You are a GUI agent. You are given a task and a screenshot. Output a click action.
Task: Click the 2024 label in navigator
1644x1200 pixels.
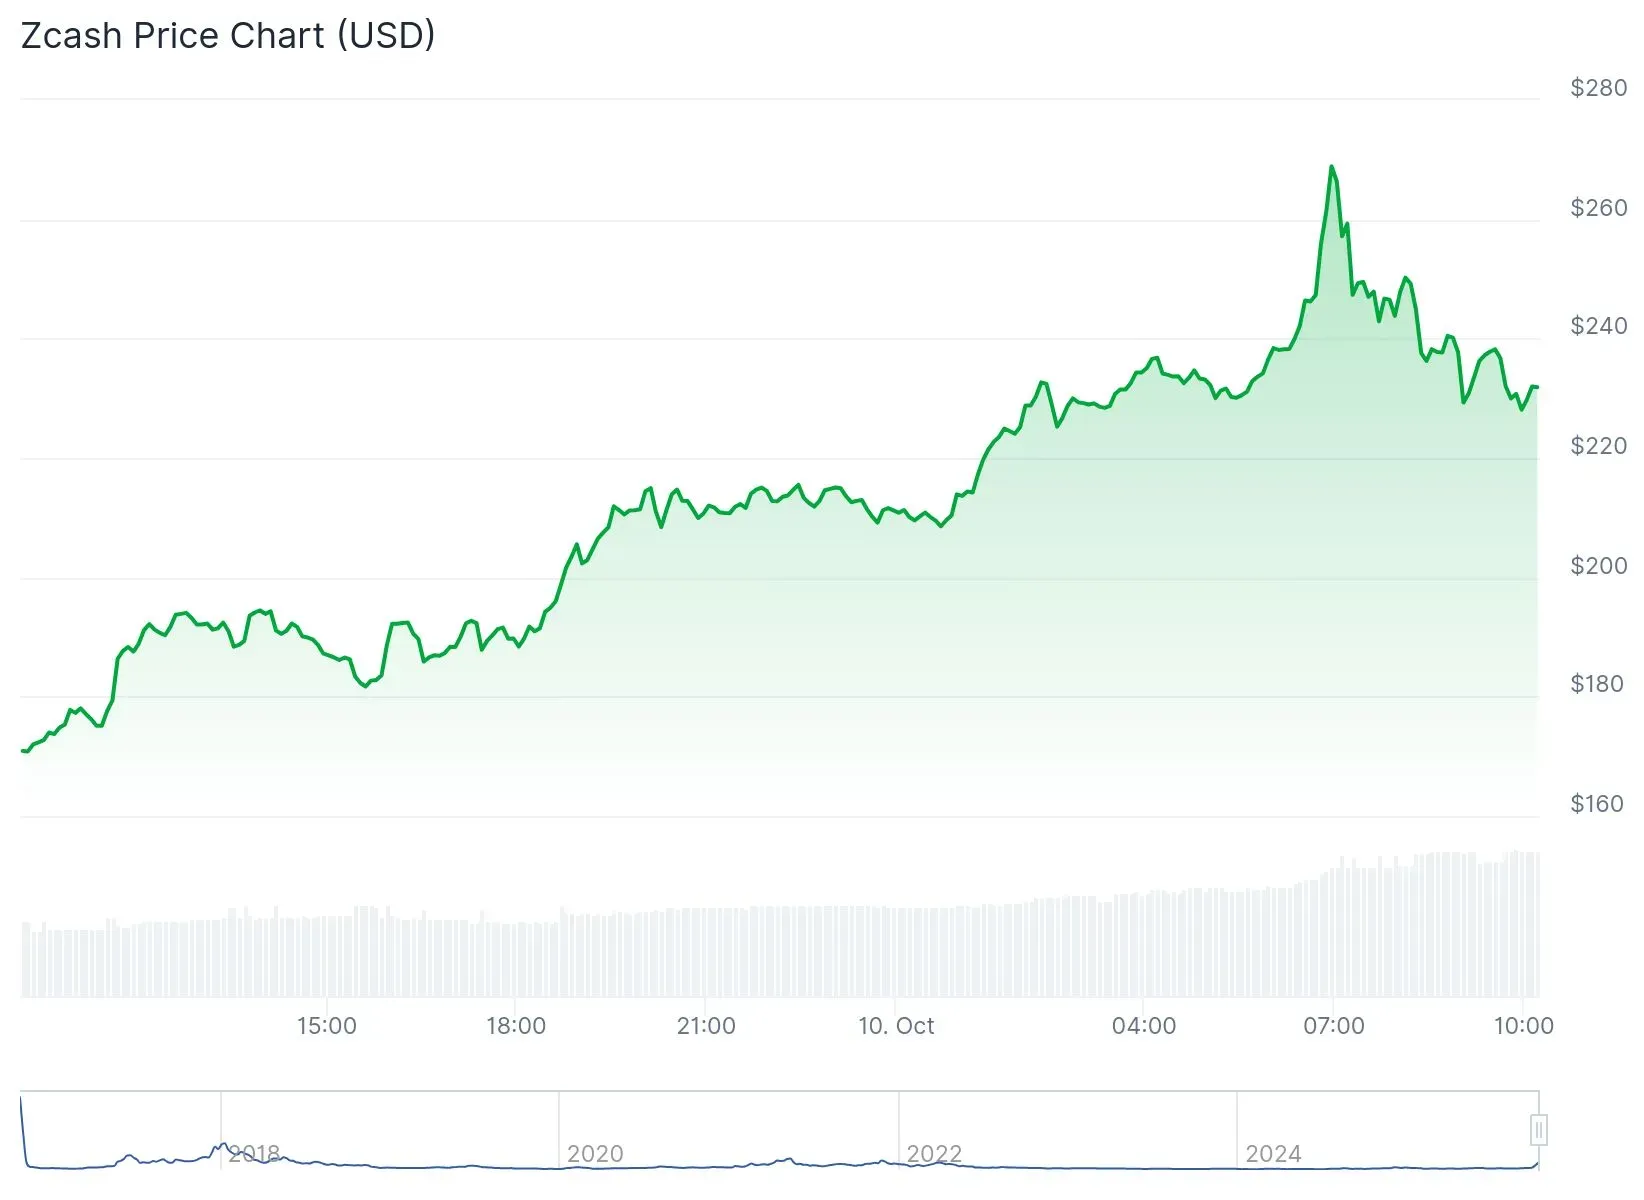click(x=1273, y=1154)
